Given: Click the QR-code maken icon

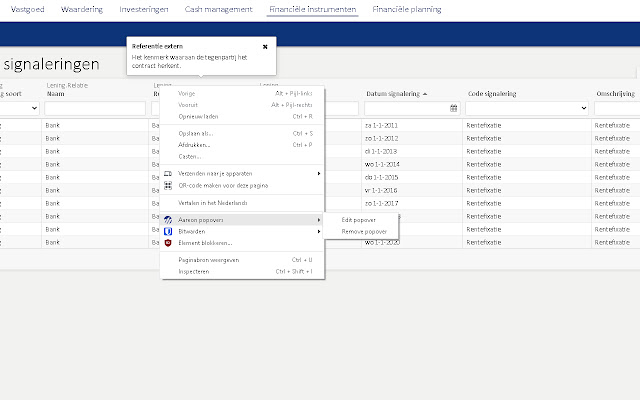Looking at the screenshot, I should click(x=168, y=185).
